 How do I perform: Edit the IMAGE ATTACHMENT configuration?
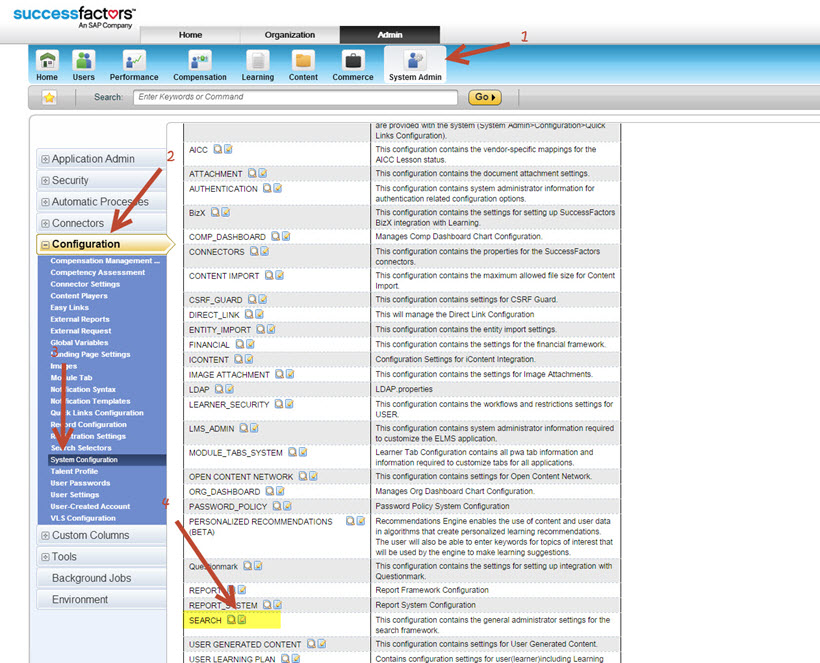point(290,374)
